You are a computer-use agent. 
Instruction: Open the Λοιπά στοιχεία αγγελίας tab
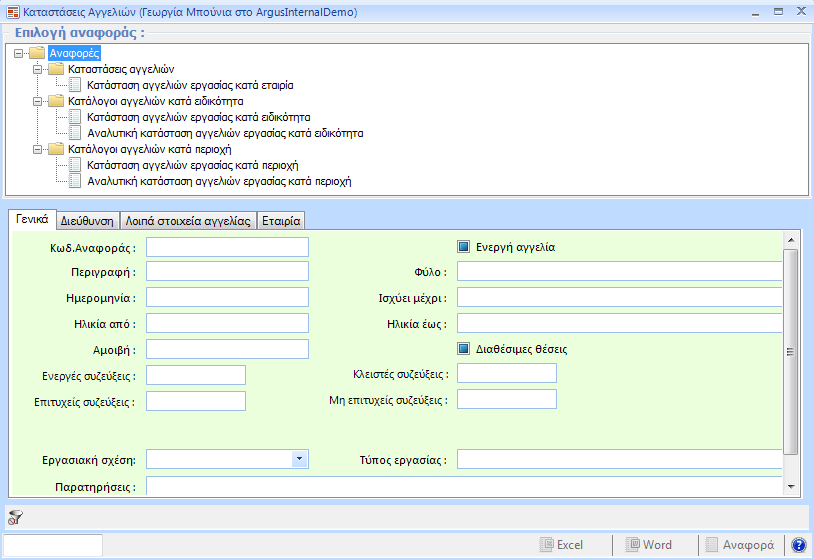(x=188, y=221)
